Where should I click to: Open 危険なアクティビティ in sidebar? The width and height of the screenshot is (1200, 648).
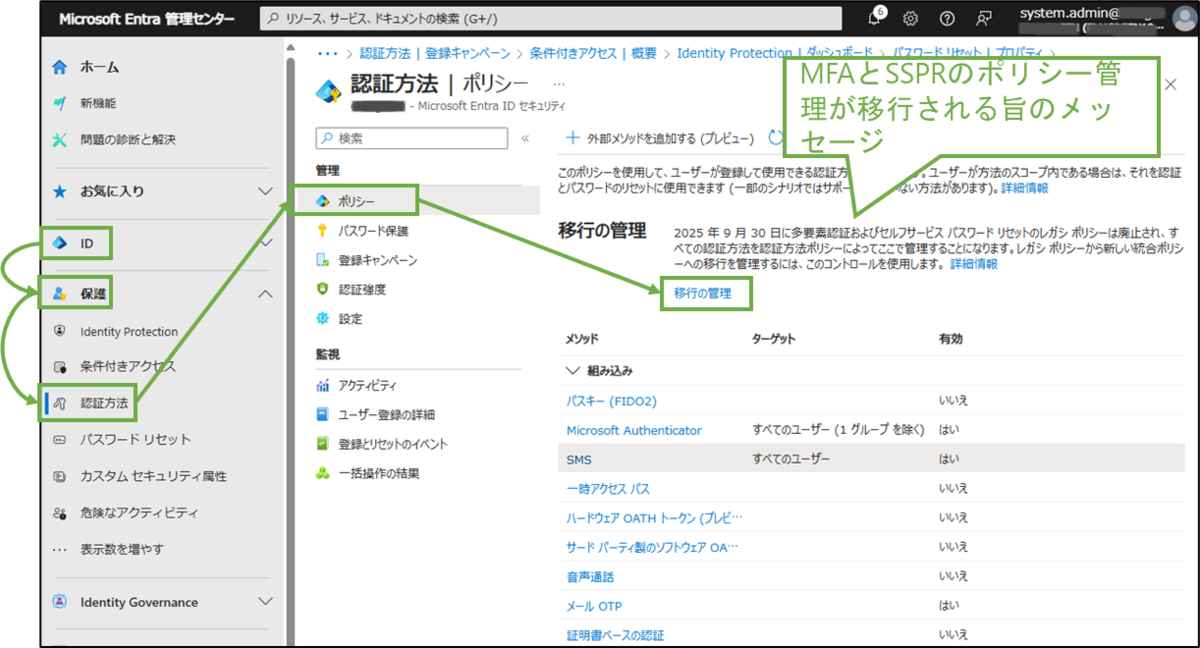pos(139,513)
